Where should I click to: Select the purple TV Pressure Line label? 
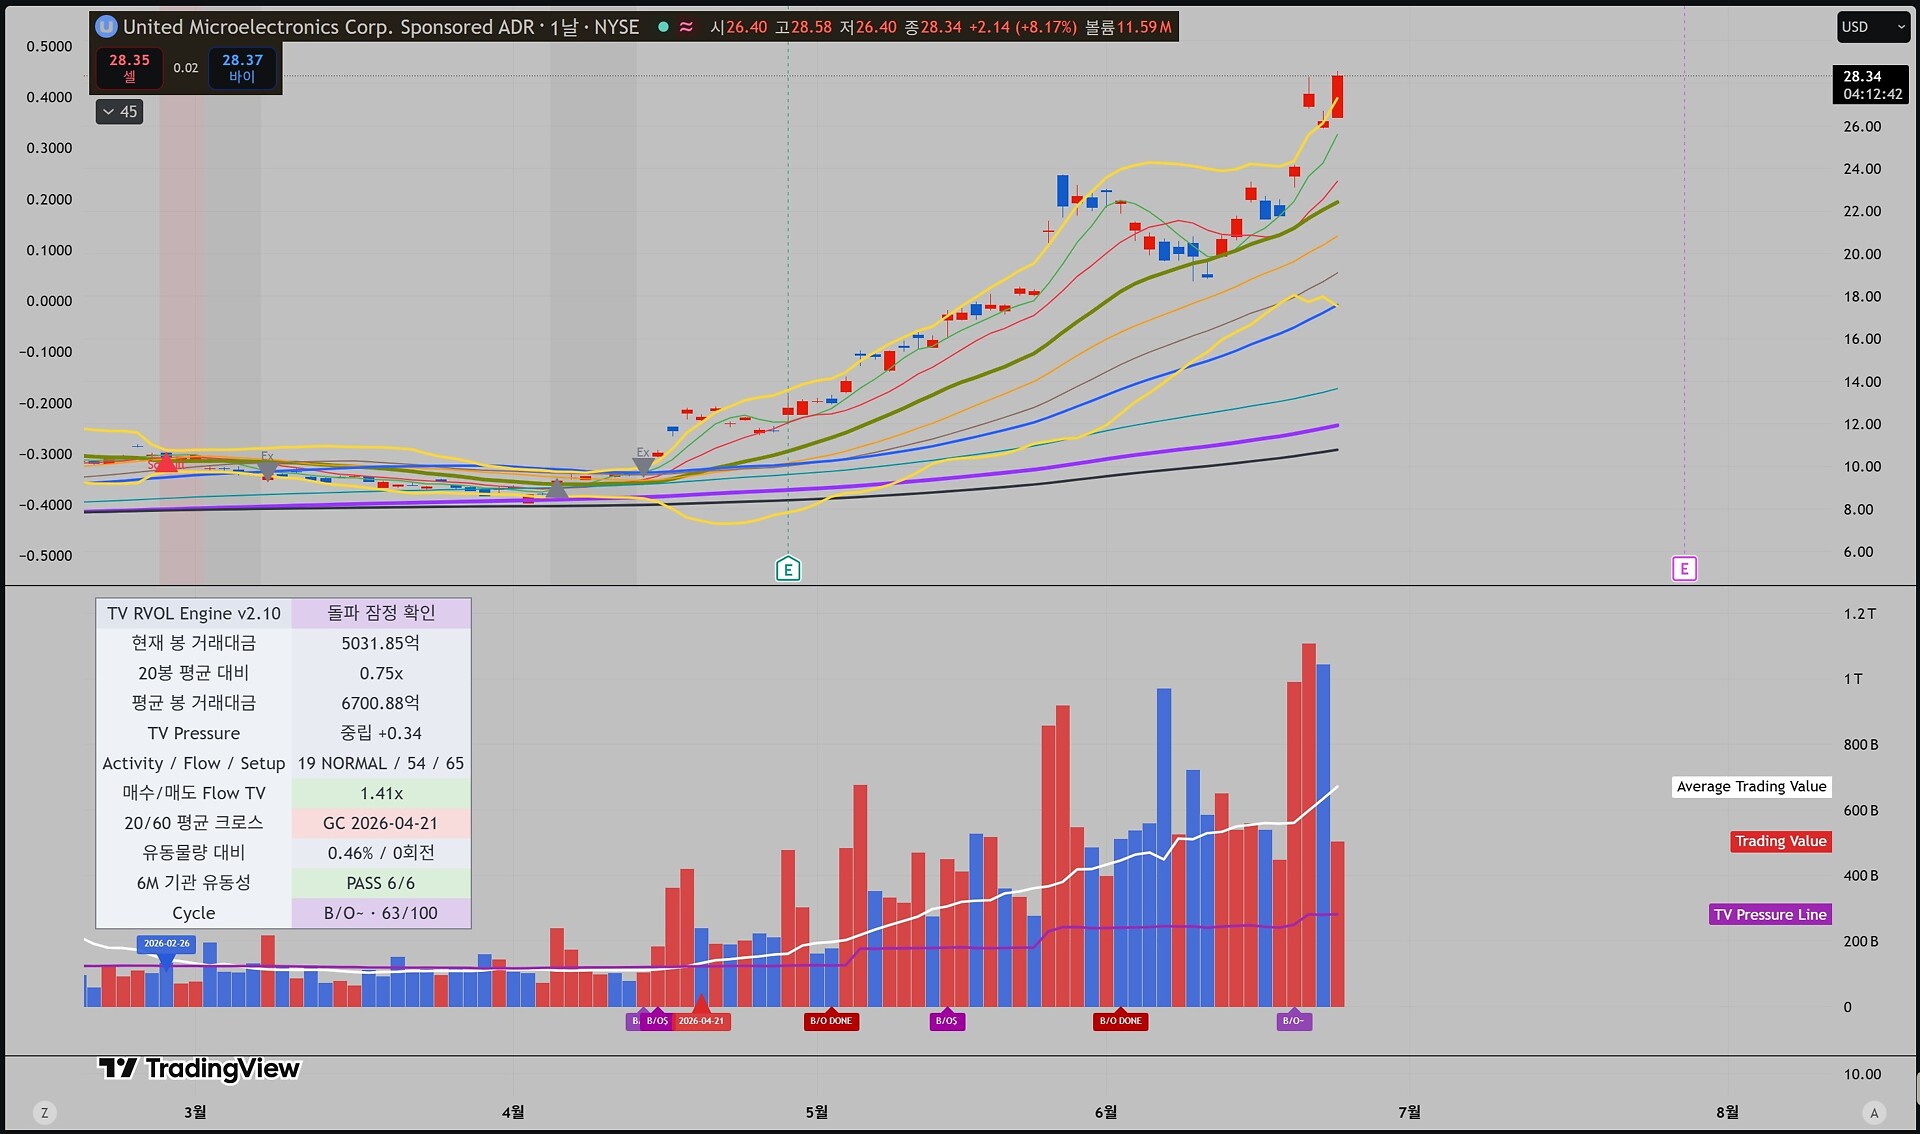point(1770,914)
